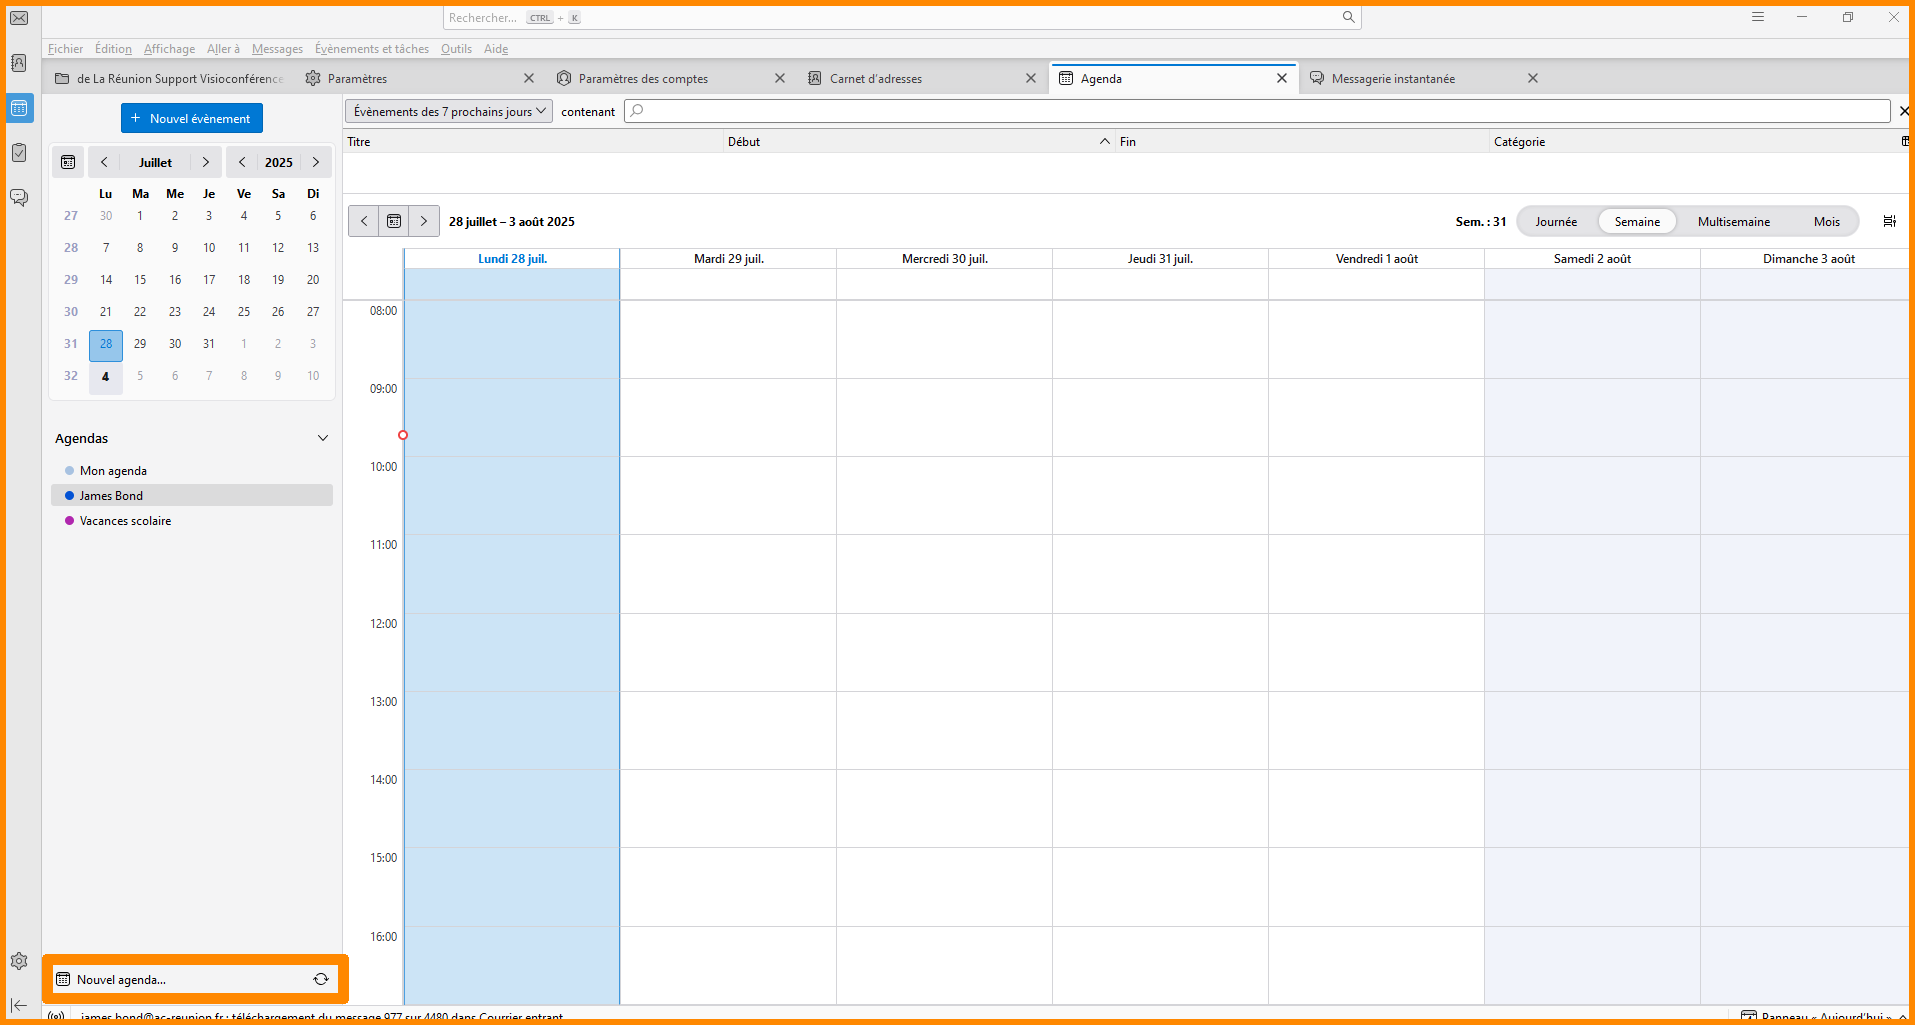Open the Chat sidebar icon
Image resolution: width=1915 pixels, height=1025 pixels.
tap(19, 197)
